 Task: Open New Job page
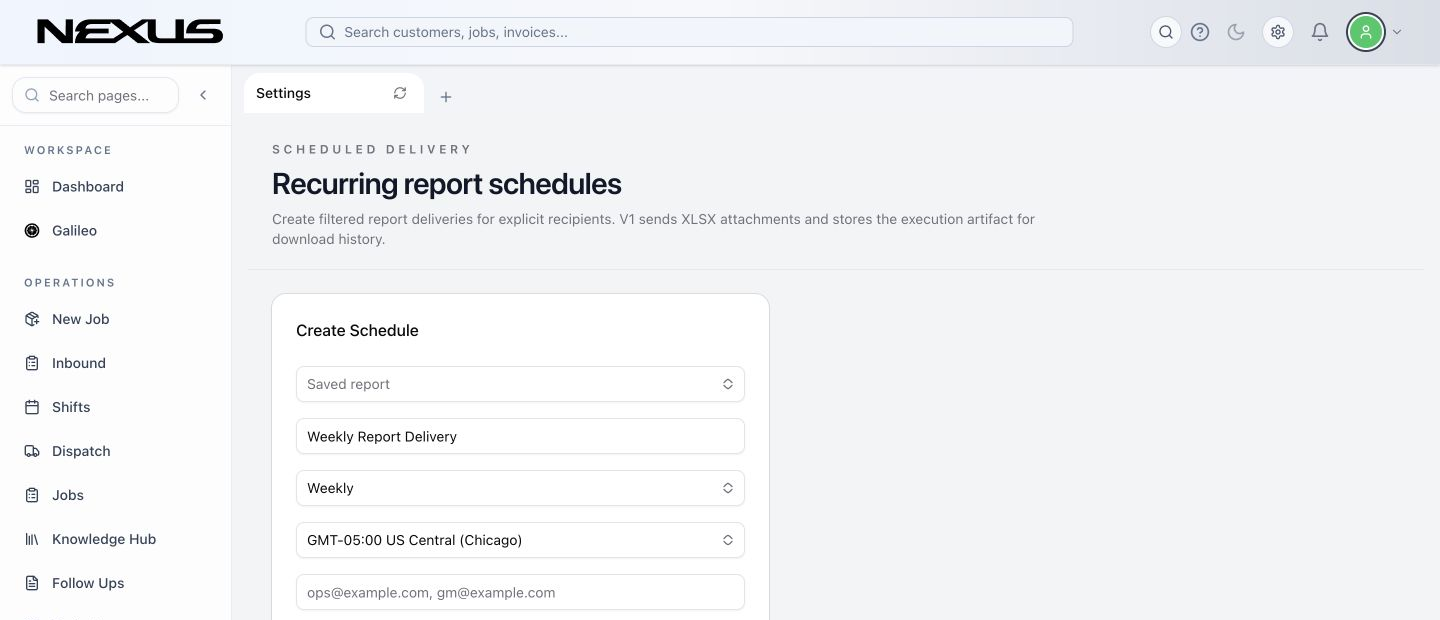[80, 319]
